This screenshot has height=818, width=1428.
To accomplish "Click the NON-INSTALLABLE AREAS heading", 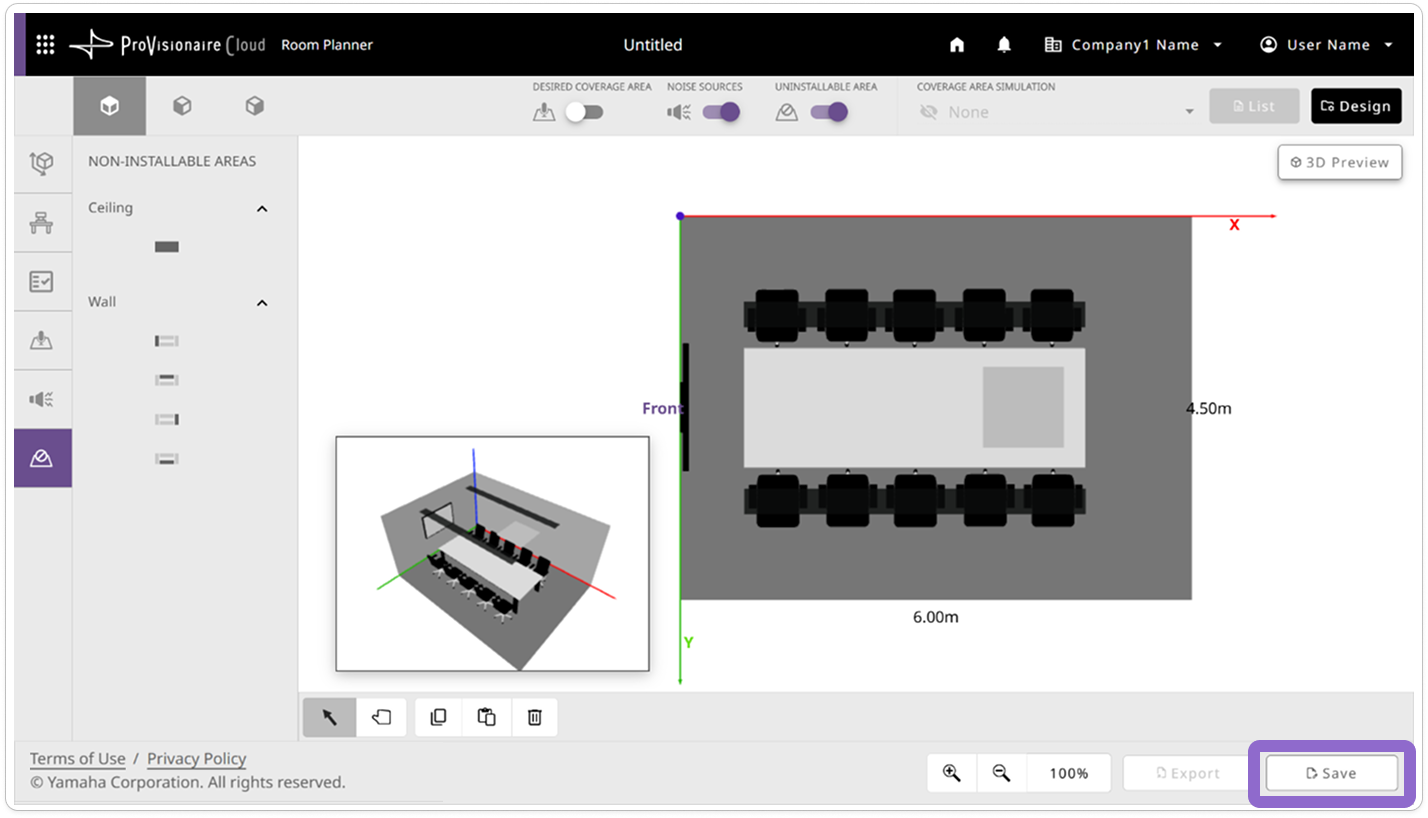I will [x=172, y=161].
